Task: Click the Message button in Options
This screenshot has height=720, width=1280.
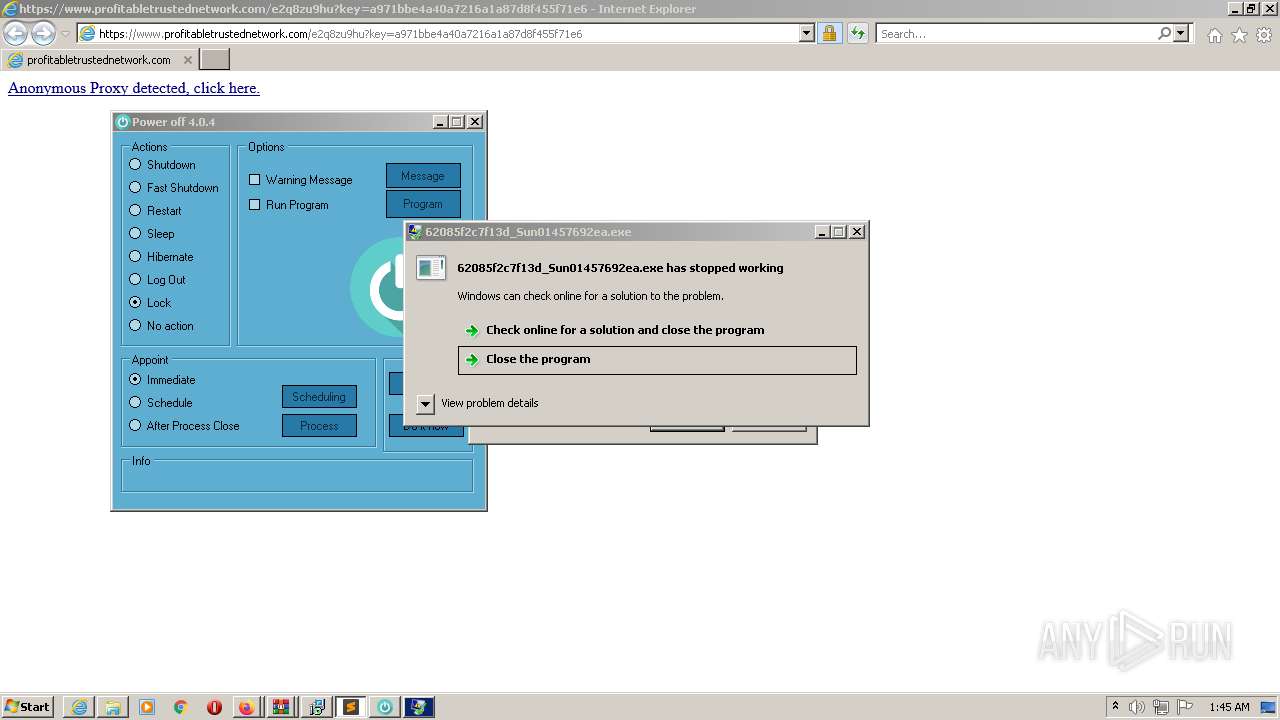Action: point(423,176)
